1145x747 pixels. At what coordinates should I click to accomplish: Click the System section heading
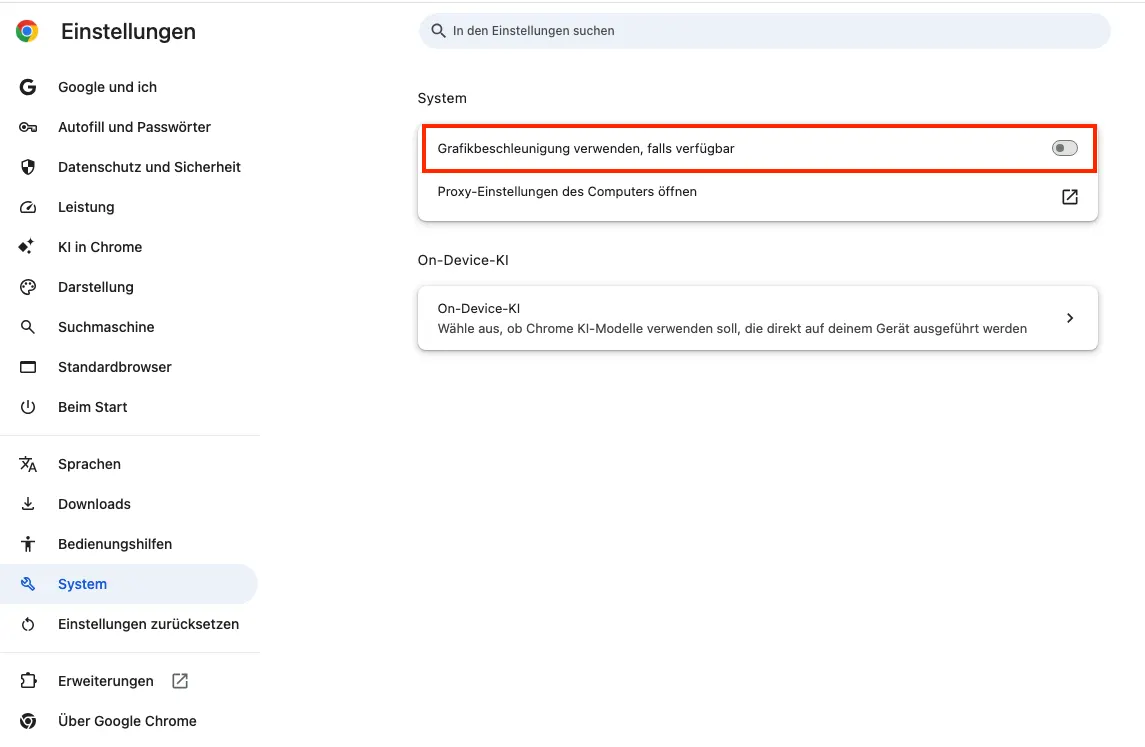442,98
